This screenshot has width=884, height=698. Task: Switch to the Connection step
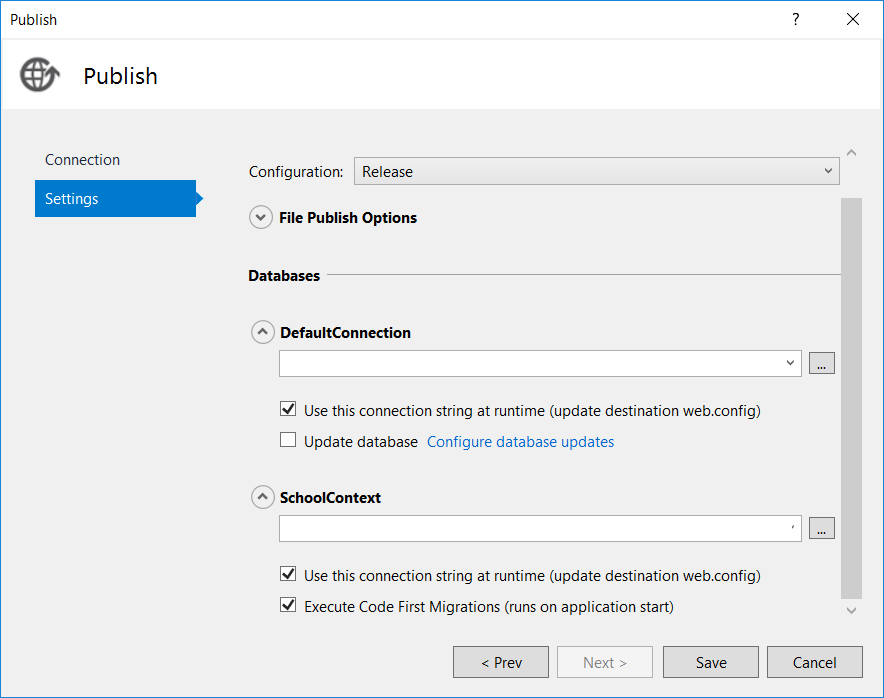82,159
